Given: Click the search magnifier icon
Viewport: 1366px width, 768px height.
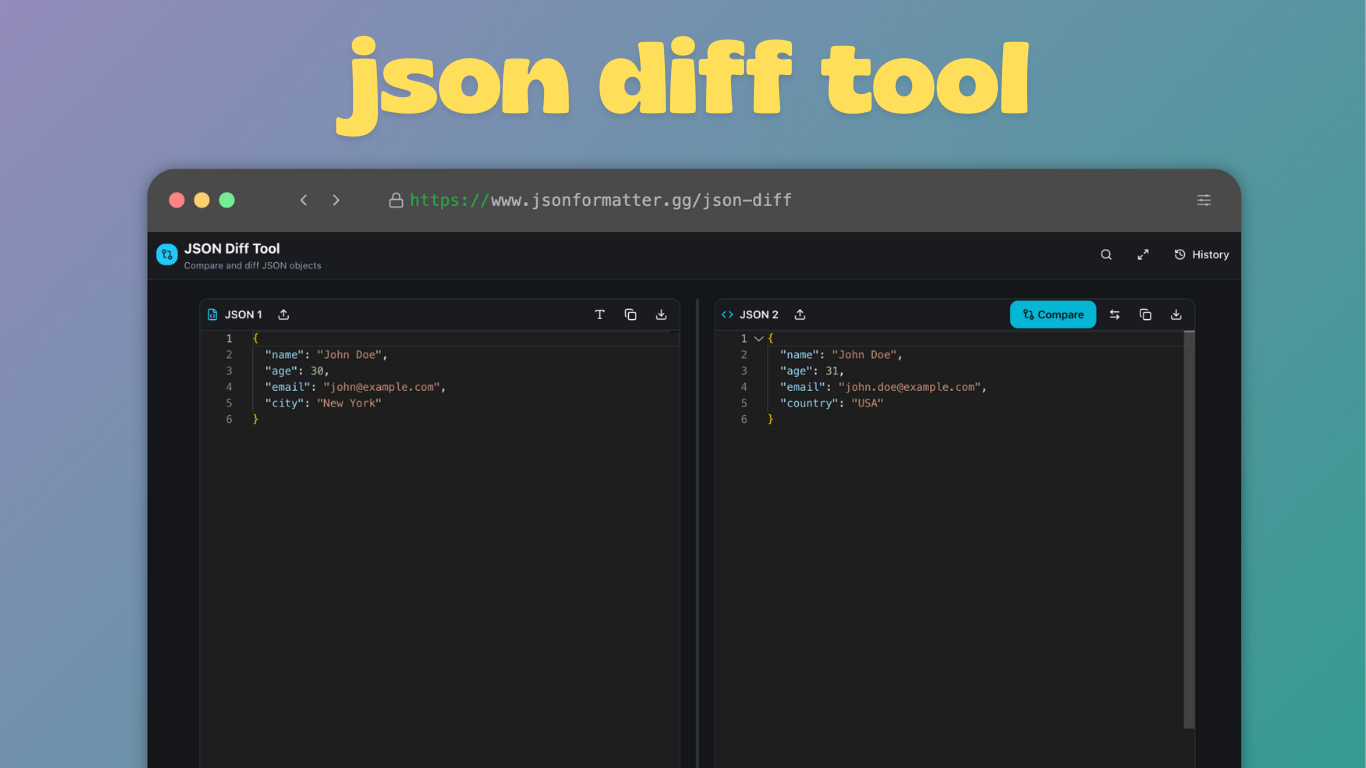Looking at the screenshot, I should click(x=1106, y=255).
